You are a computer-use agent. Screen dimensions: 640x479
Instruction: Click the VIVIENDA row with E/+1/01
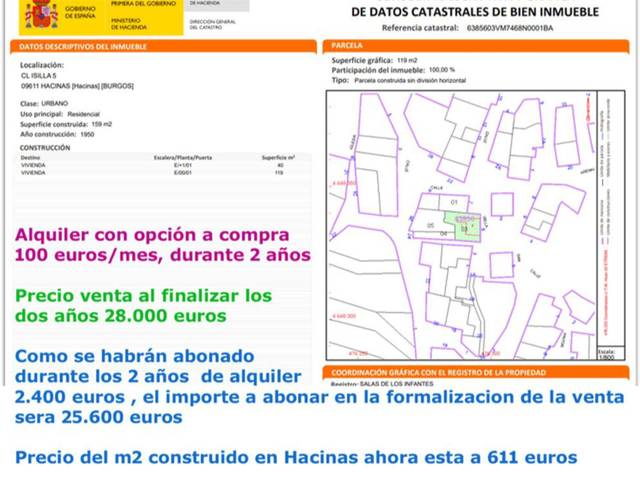tap(163, 165)
